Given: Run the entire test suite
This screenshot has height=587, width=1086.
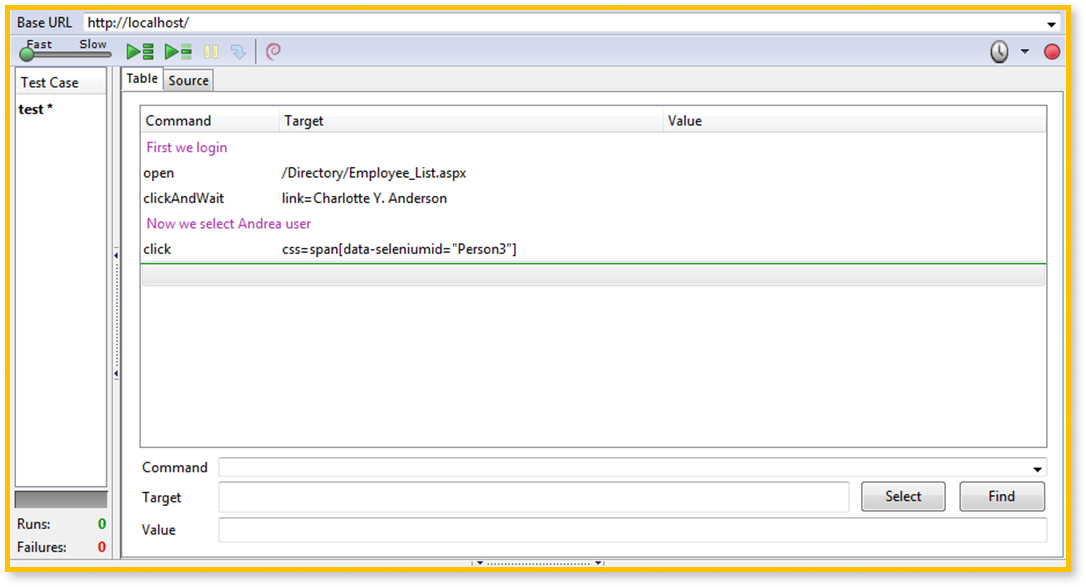Looking at the screenshot, I should click(140, 51).
